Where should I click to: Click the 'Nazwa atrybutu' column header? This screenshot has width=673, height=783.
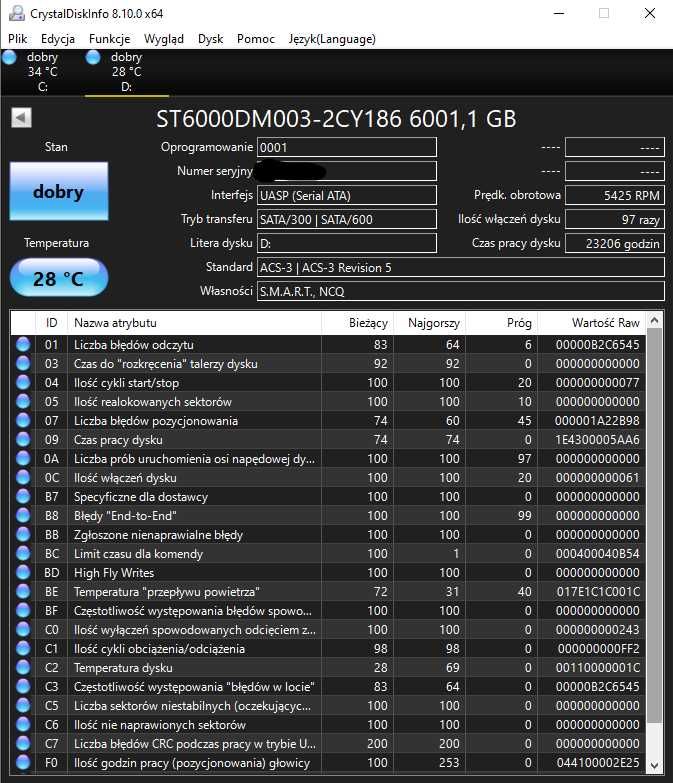coord(194,323)
